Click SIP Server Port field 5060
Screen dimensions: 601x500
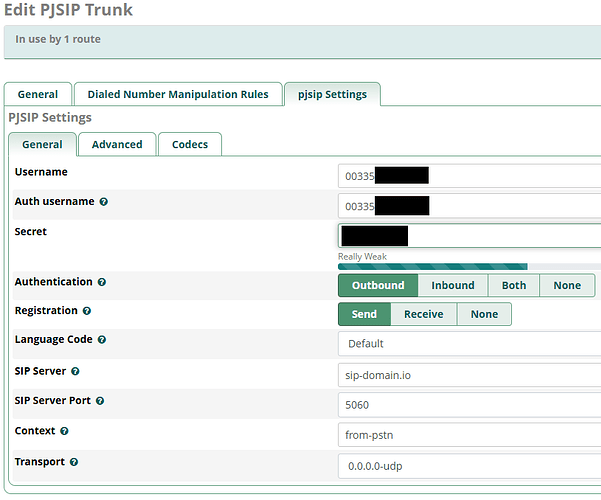click(x=470, y=405)
